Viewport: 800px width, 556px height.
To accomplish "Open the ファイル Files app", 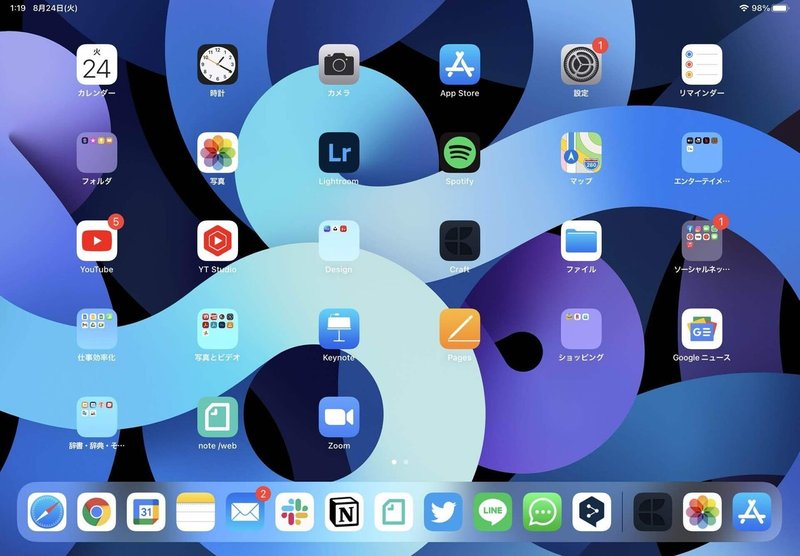I will pos(581,241).
